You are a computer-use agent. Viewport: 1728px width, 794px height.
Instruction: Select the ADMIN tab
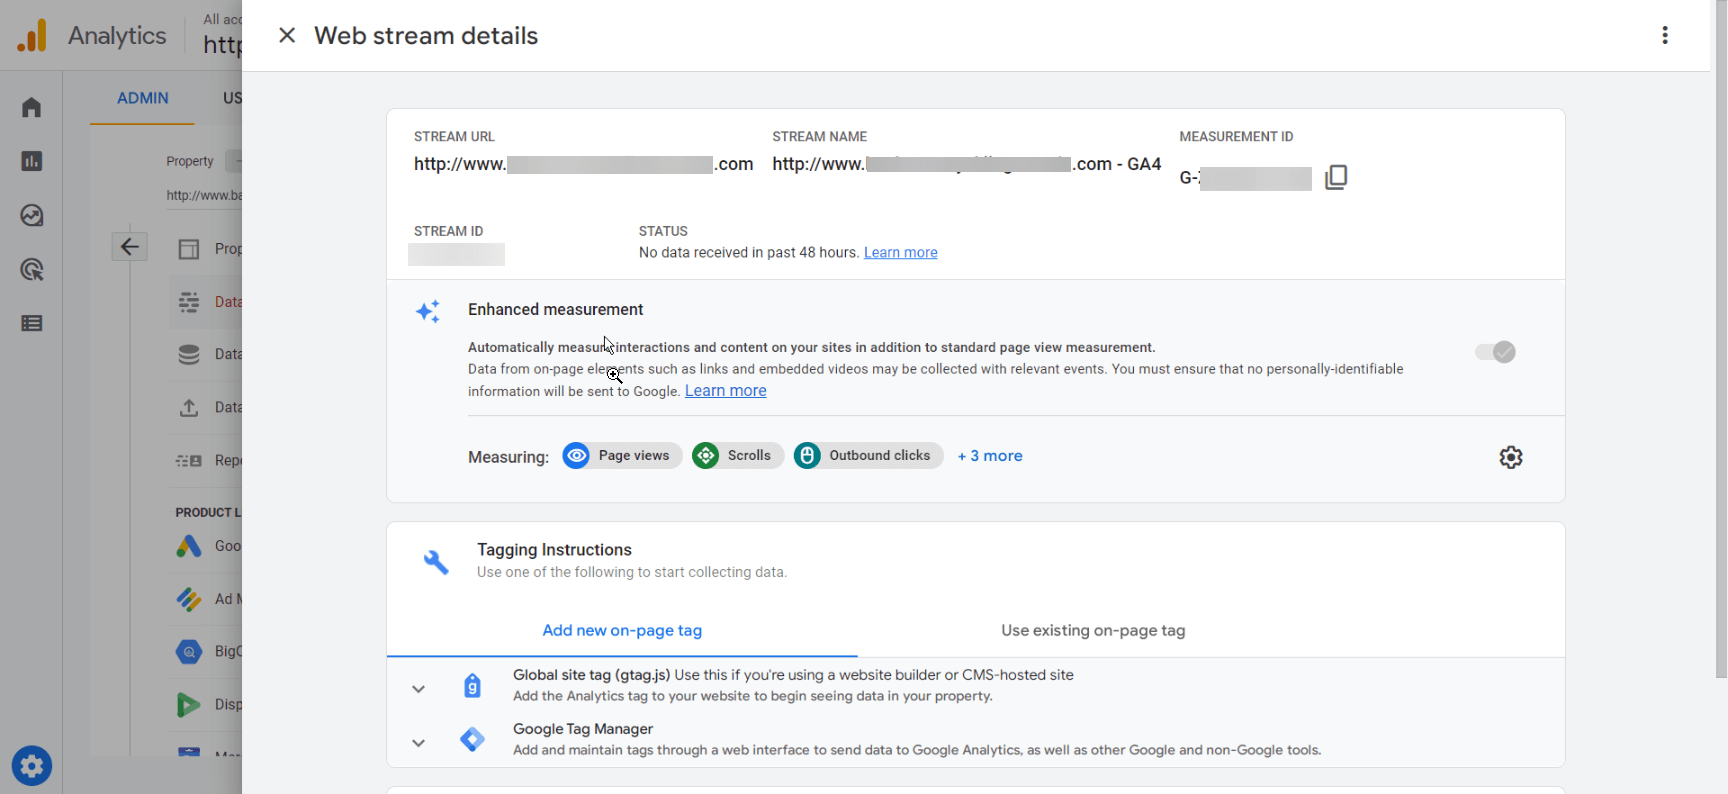(x=143, y=98)
